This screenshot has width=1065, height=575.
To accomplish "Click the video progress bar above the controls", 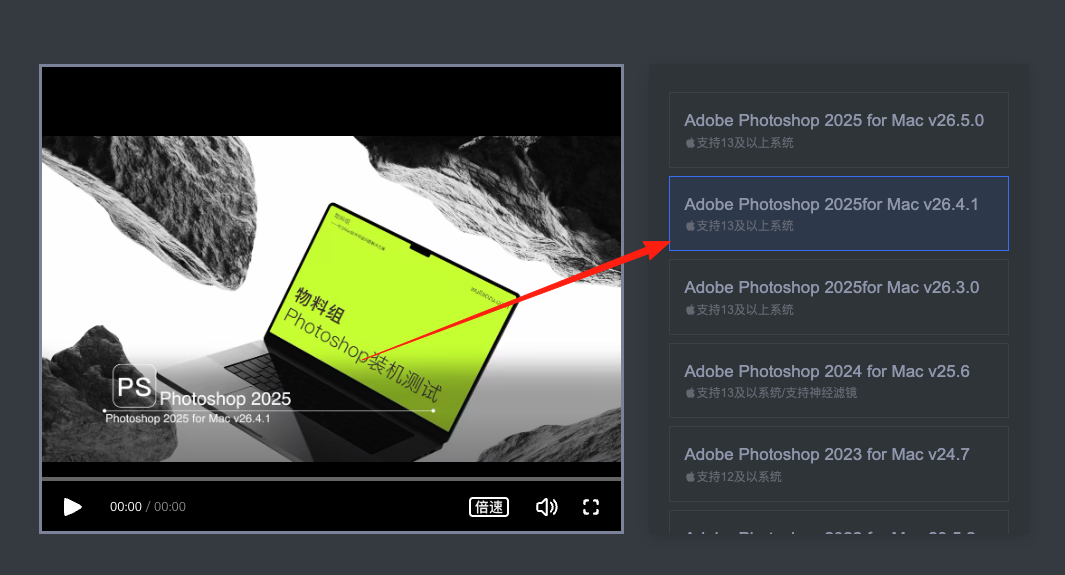I will click(331, 479).
